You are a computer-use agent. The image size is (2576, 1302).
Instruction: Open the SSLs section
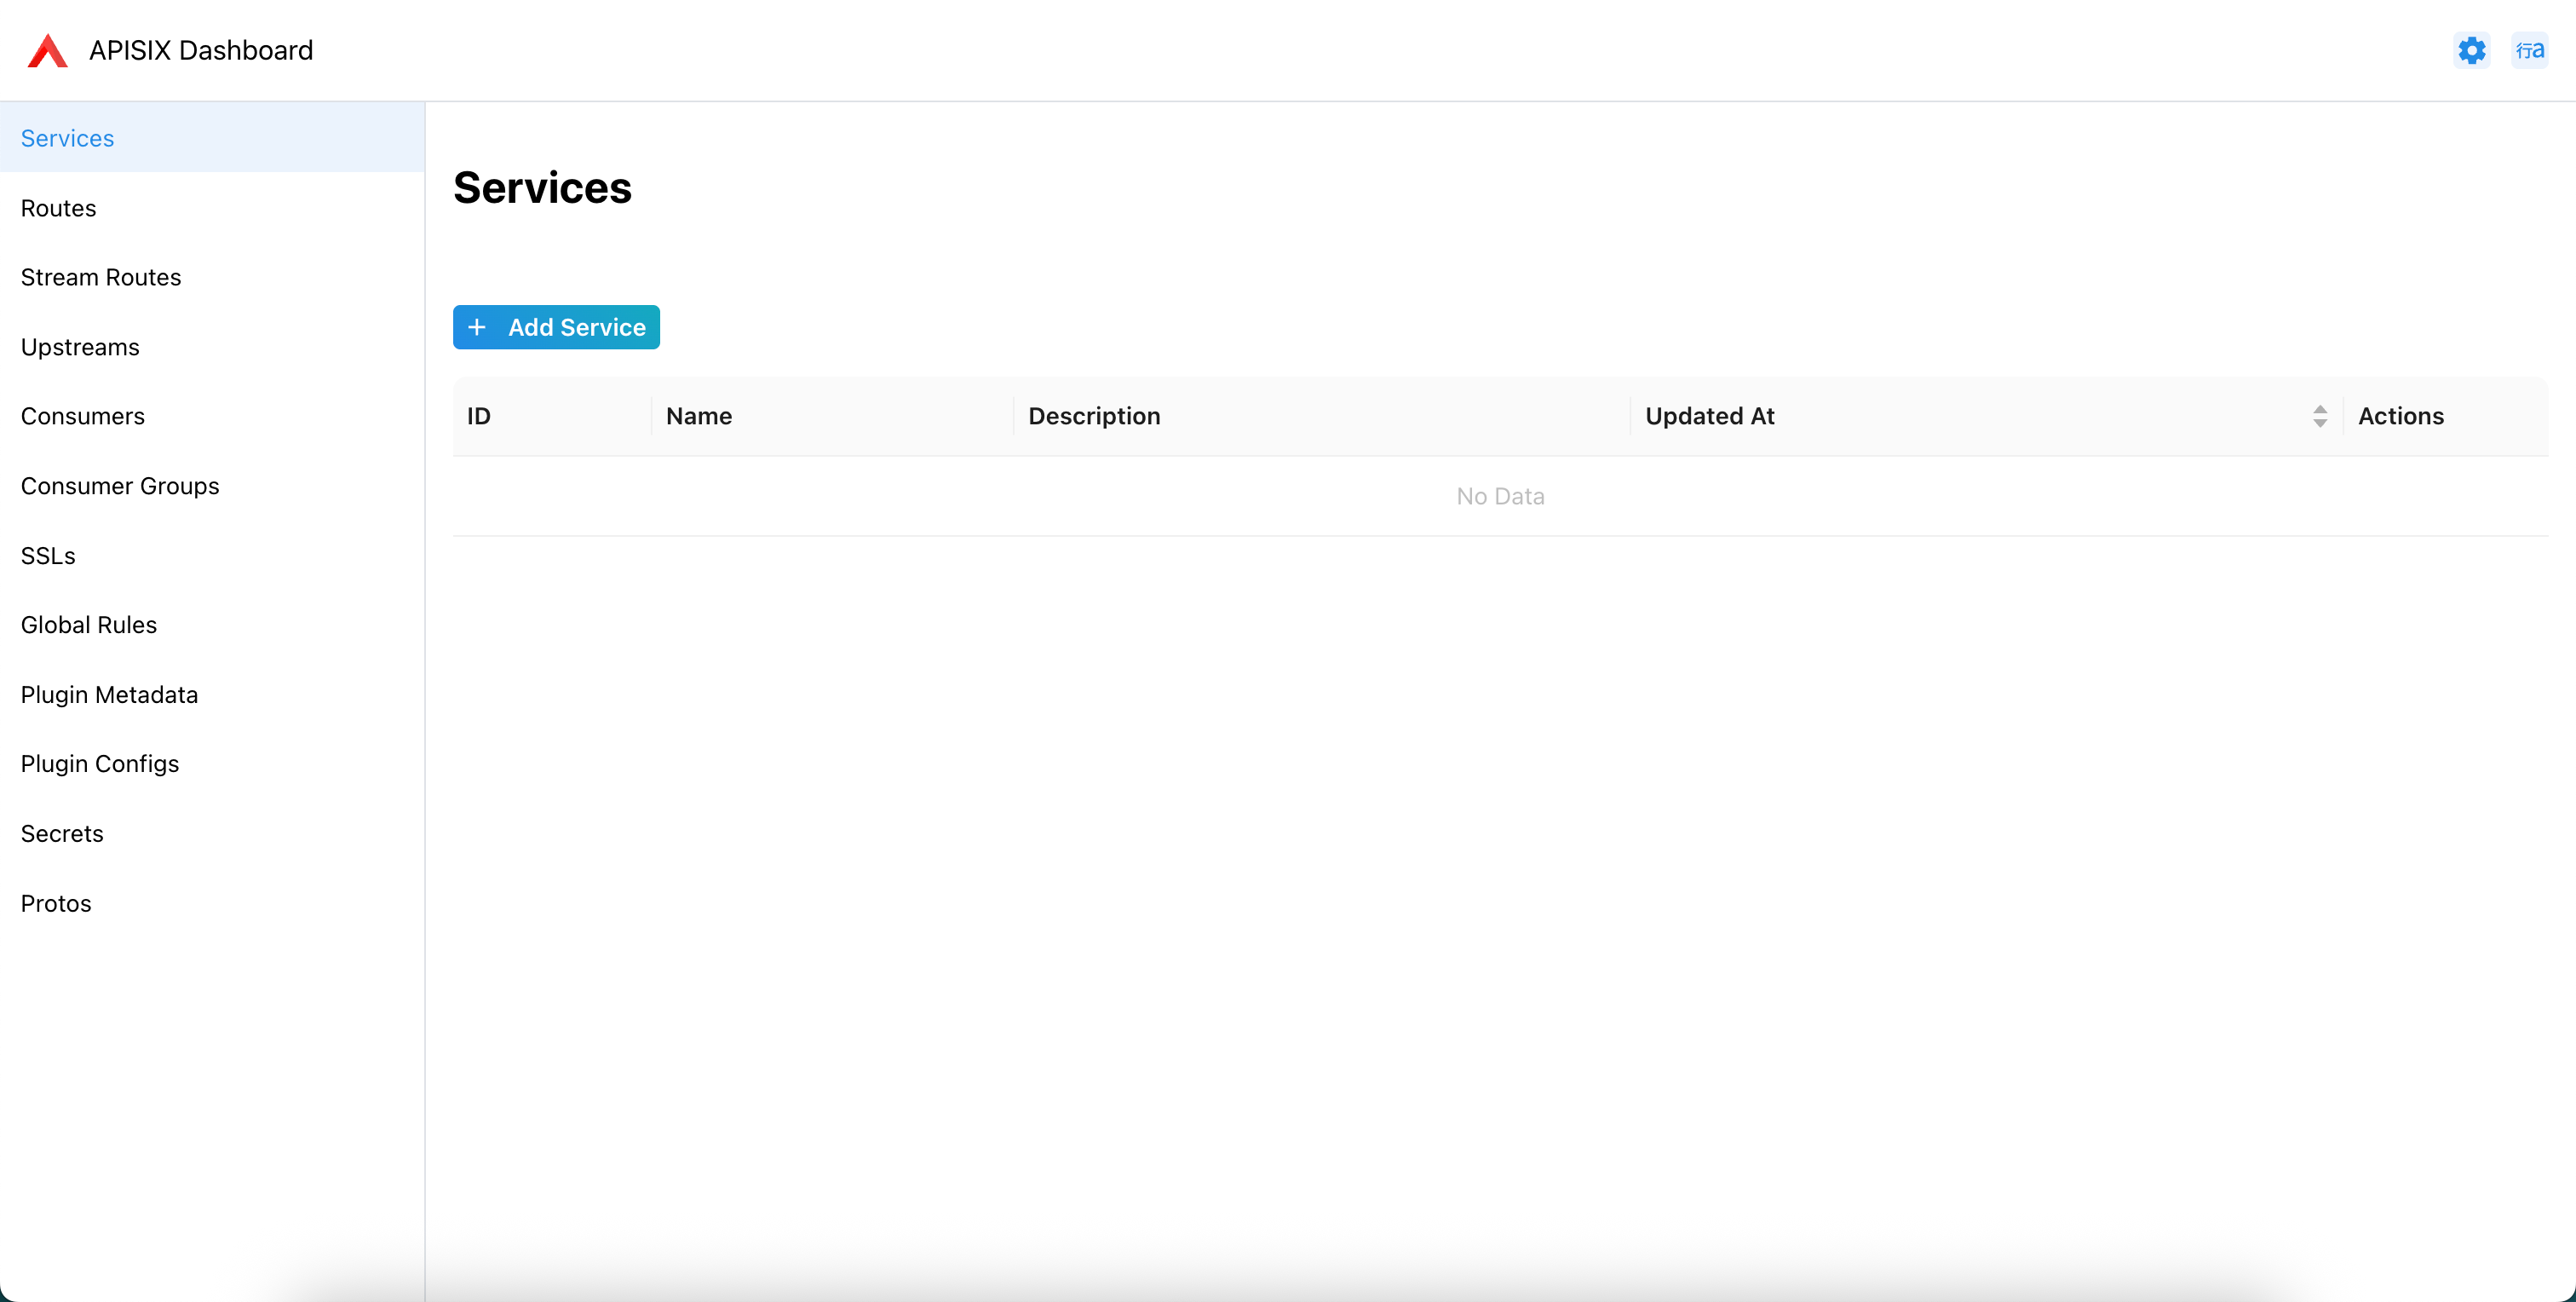(48, 555)
